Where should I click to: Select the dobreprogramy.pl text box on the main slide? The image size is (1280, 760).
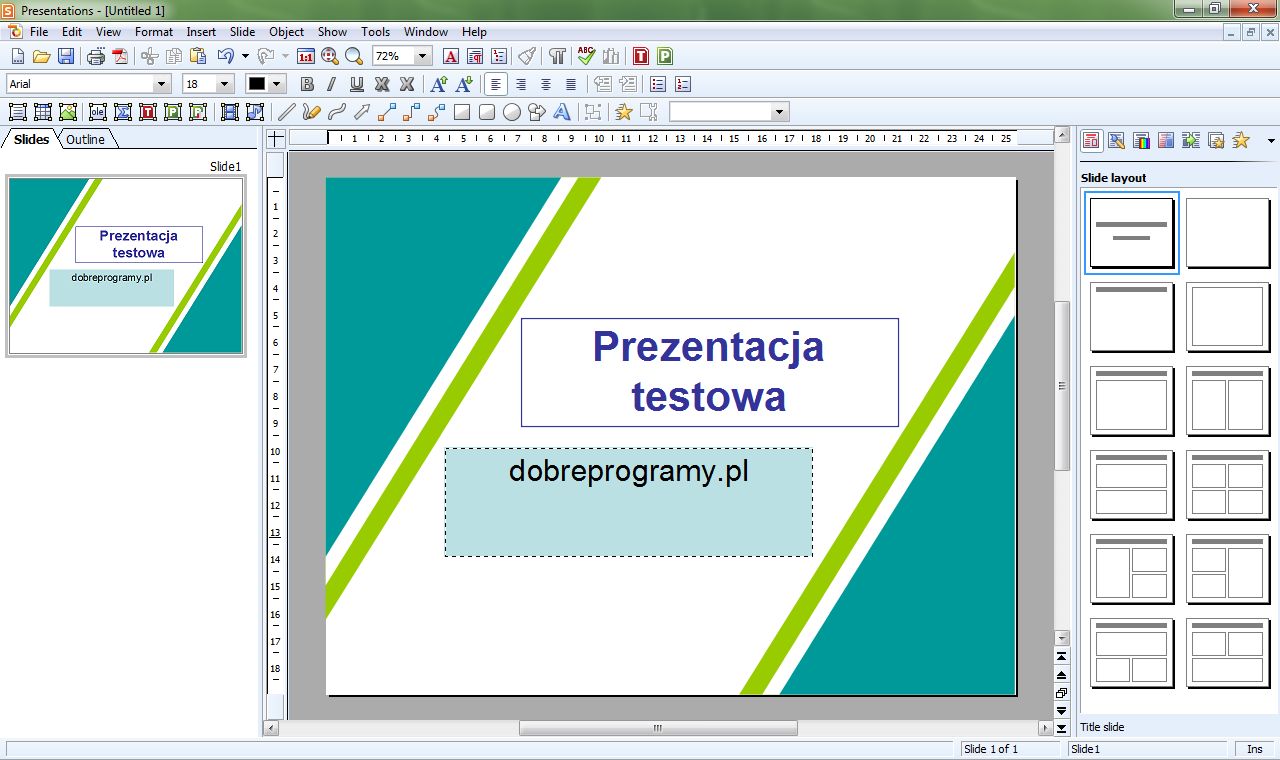coord(628,502)
